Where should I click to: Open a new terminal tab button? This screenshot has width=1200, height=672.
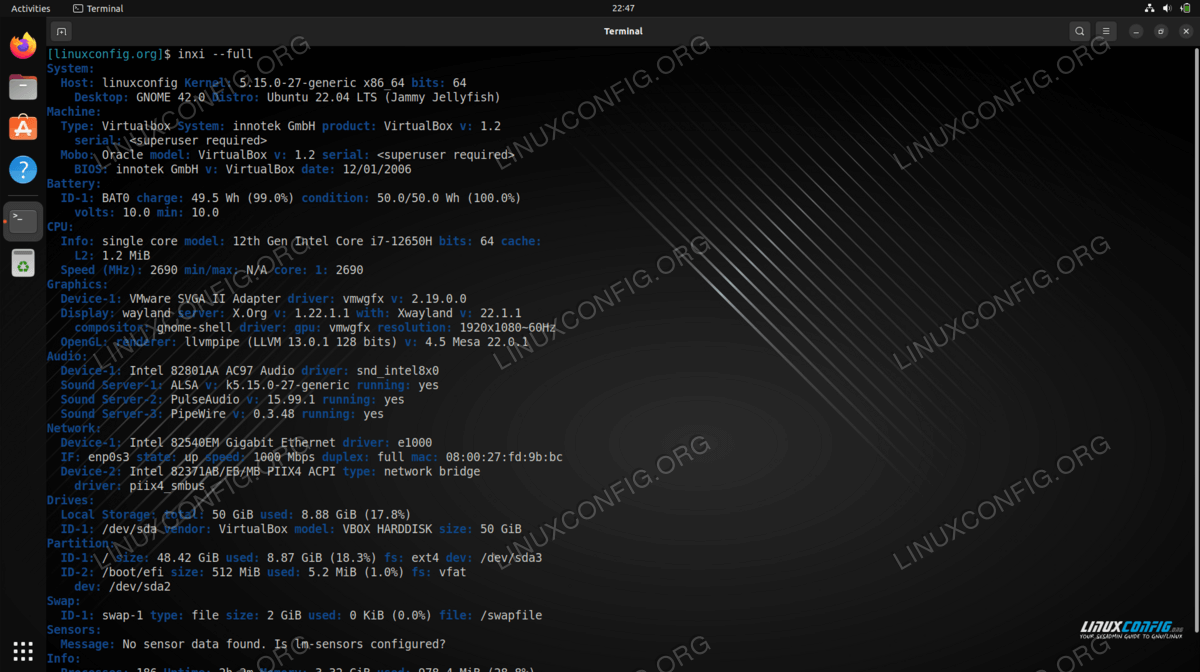point(61,31)
